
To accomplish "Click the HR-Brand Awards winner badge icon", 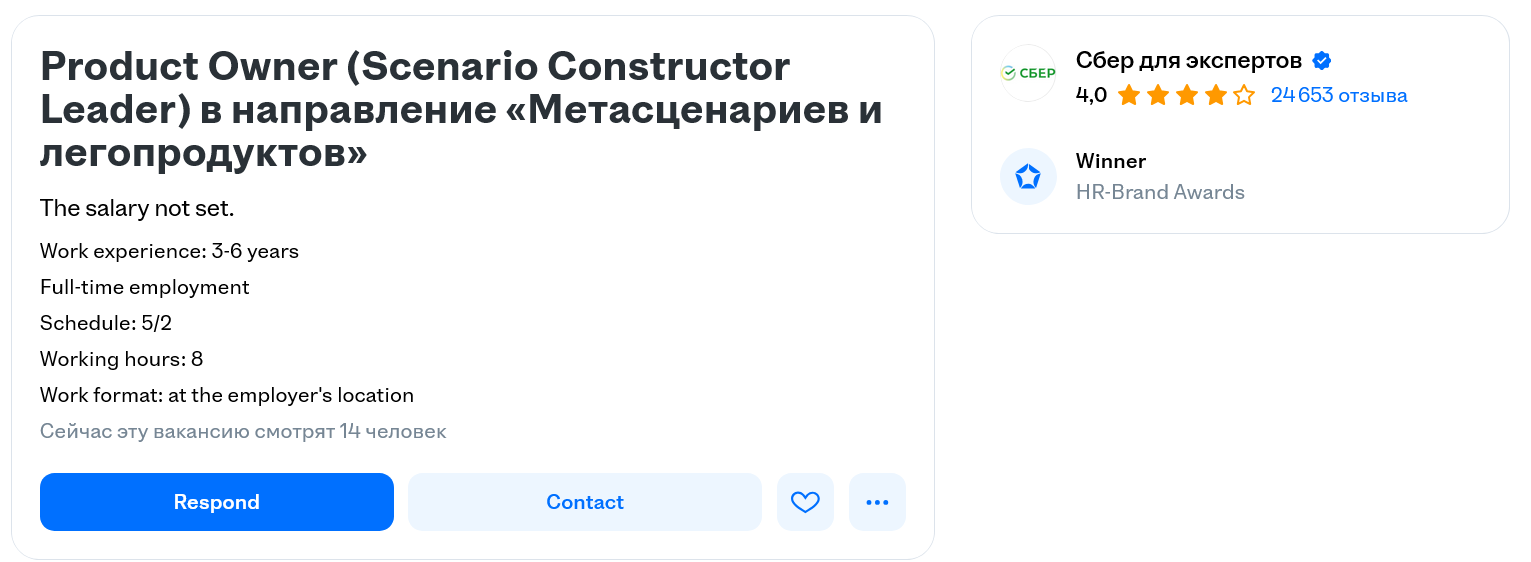I will click(x=1028, y=177).
